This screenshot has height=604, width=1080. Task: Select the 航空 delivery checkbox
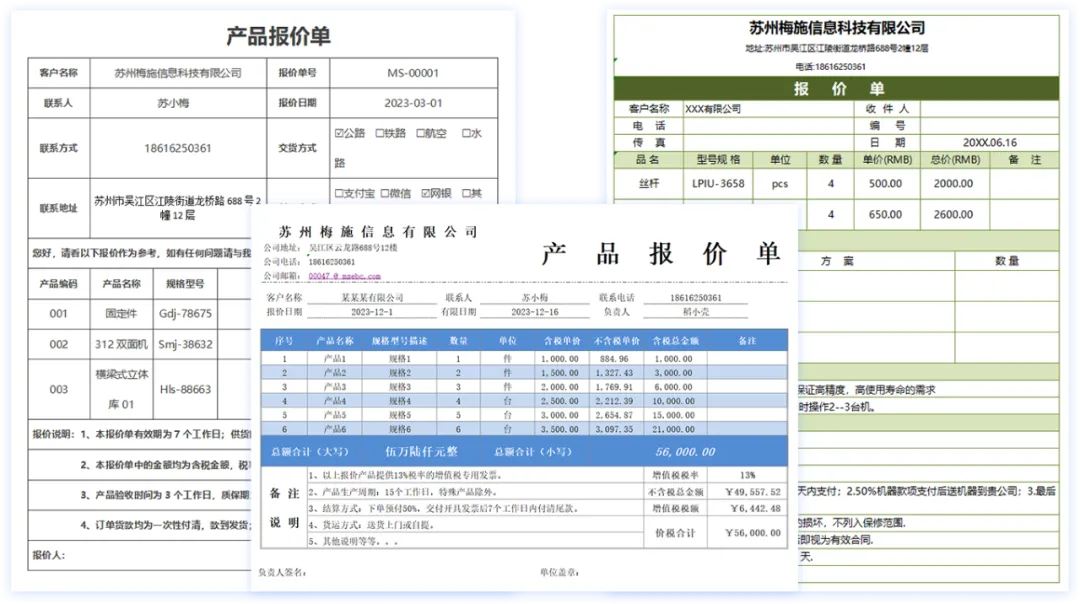(420, 133)
